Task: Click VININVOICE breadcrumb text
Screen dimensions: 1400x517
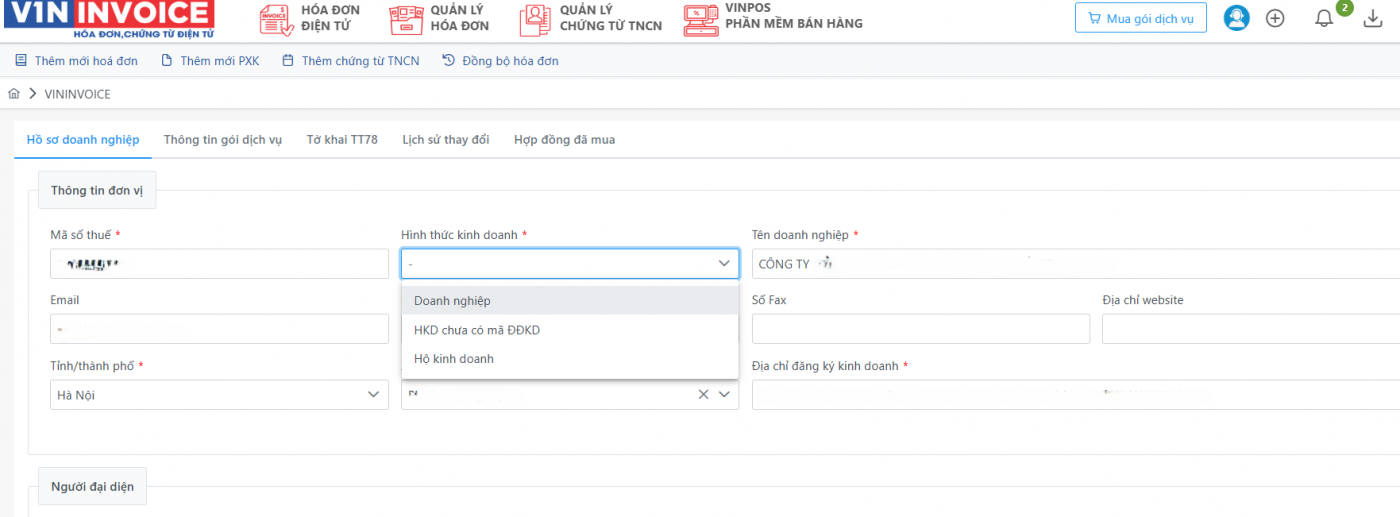Action: click(78, 94)
